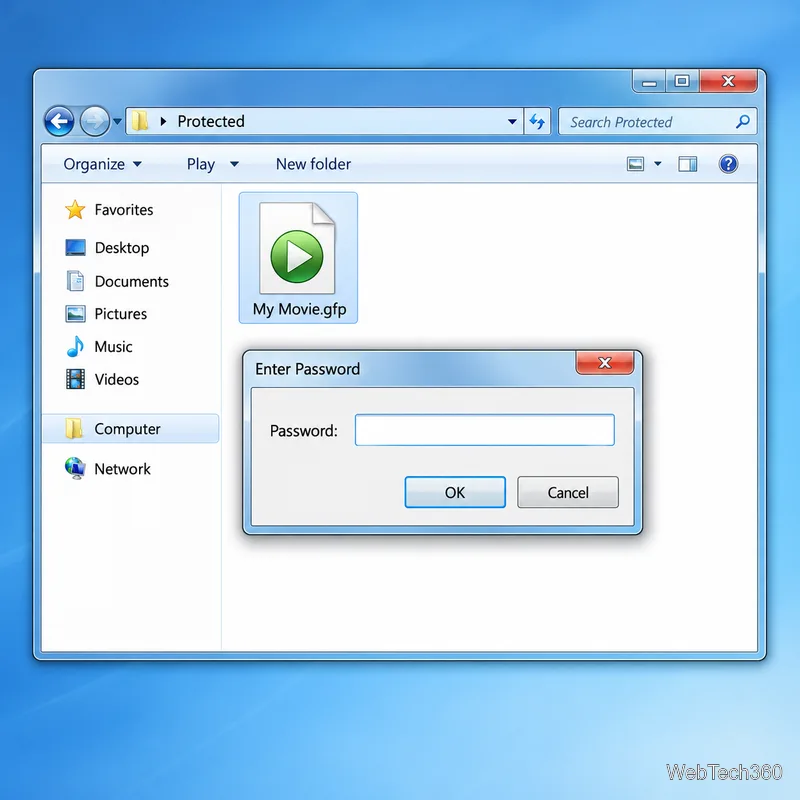Minimize the Protected explorer window
The width and height of the screenshot is (800, 800).
649,82
